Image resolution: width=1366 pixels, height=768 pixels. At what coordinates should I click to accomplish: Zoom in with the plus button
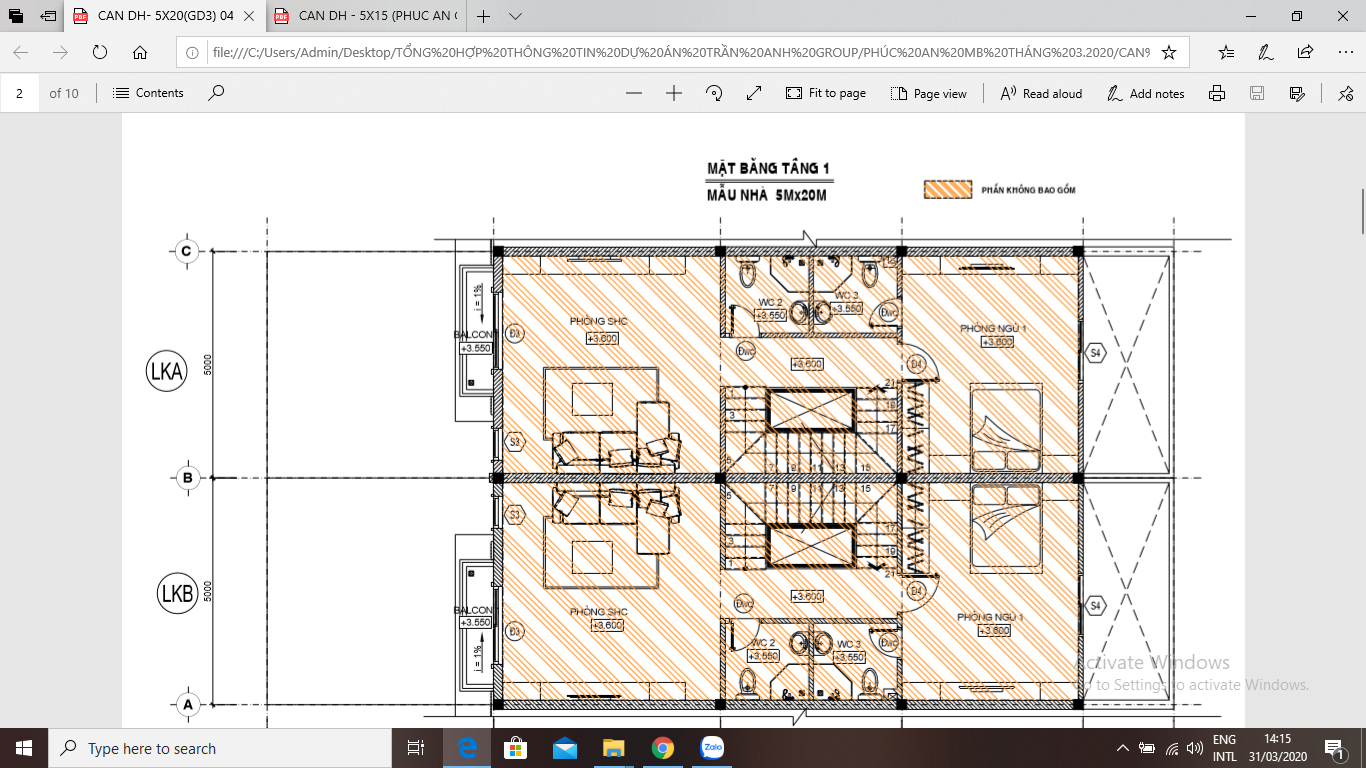[x=674, y=93]
